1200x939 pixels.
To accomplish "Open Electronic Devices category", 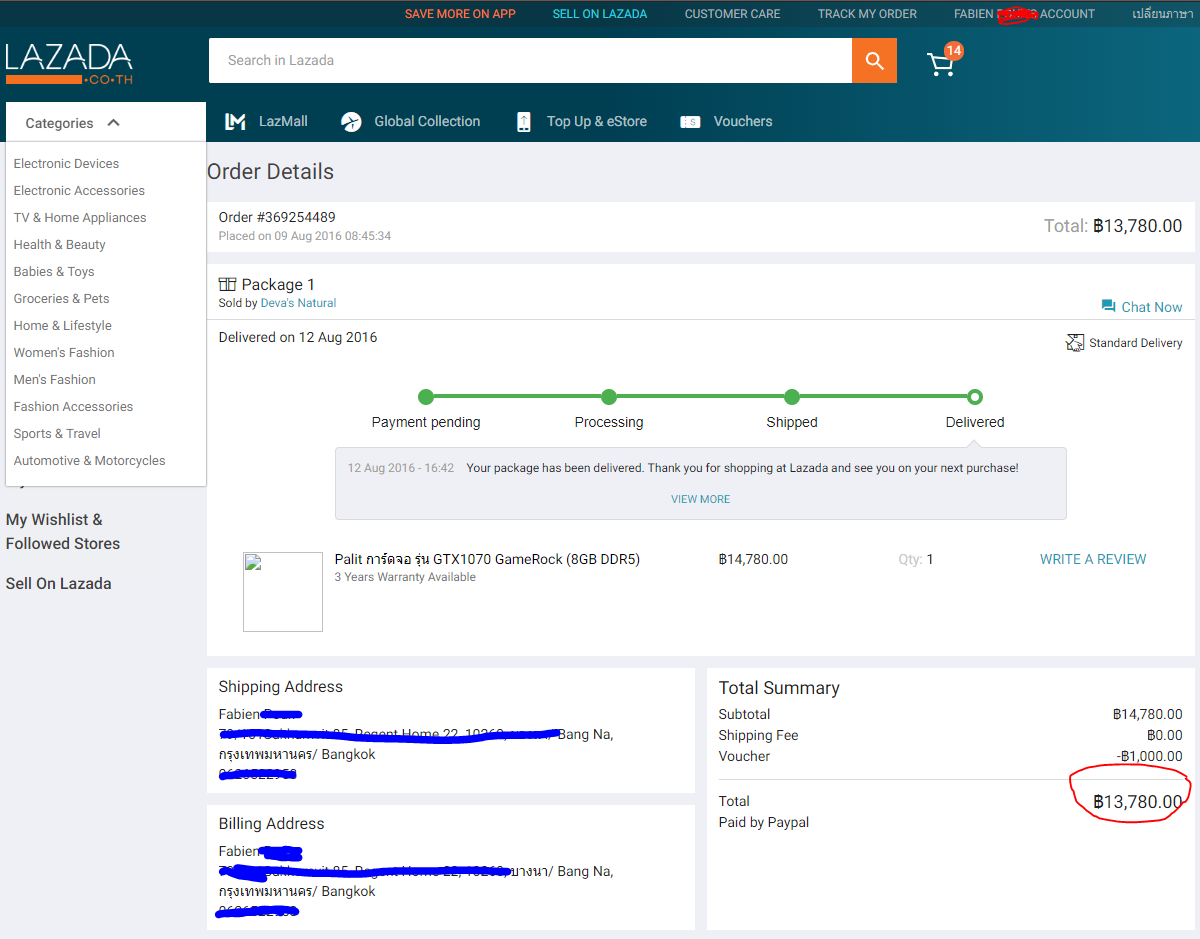I will pyautogui.click(x=66, y=164).
